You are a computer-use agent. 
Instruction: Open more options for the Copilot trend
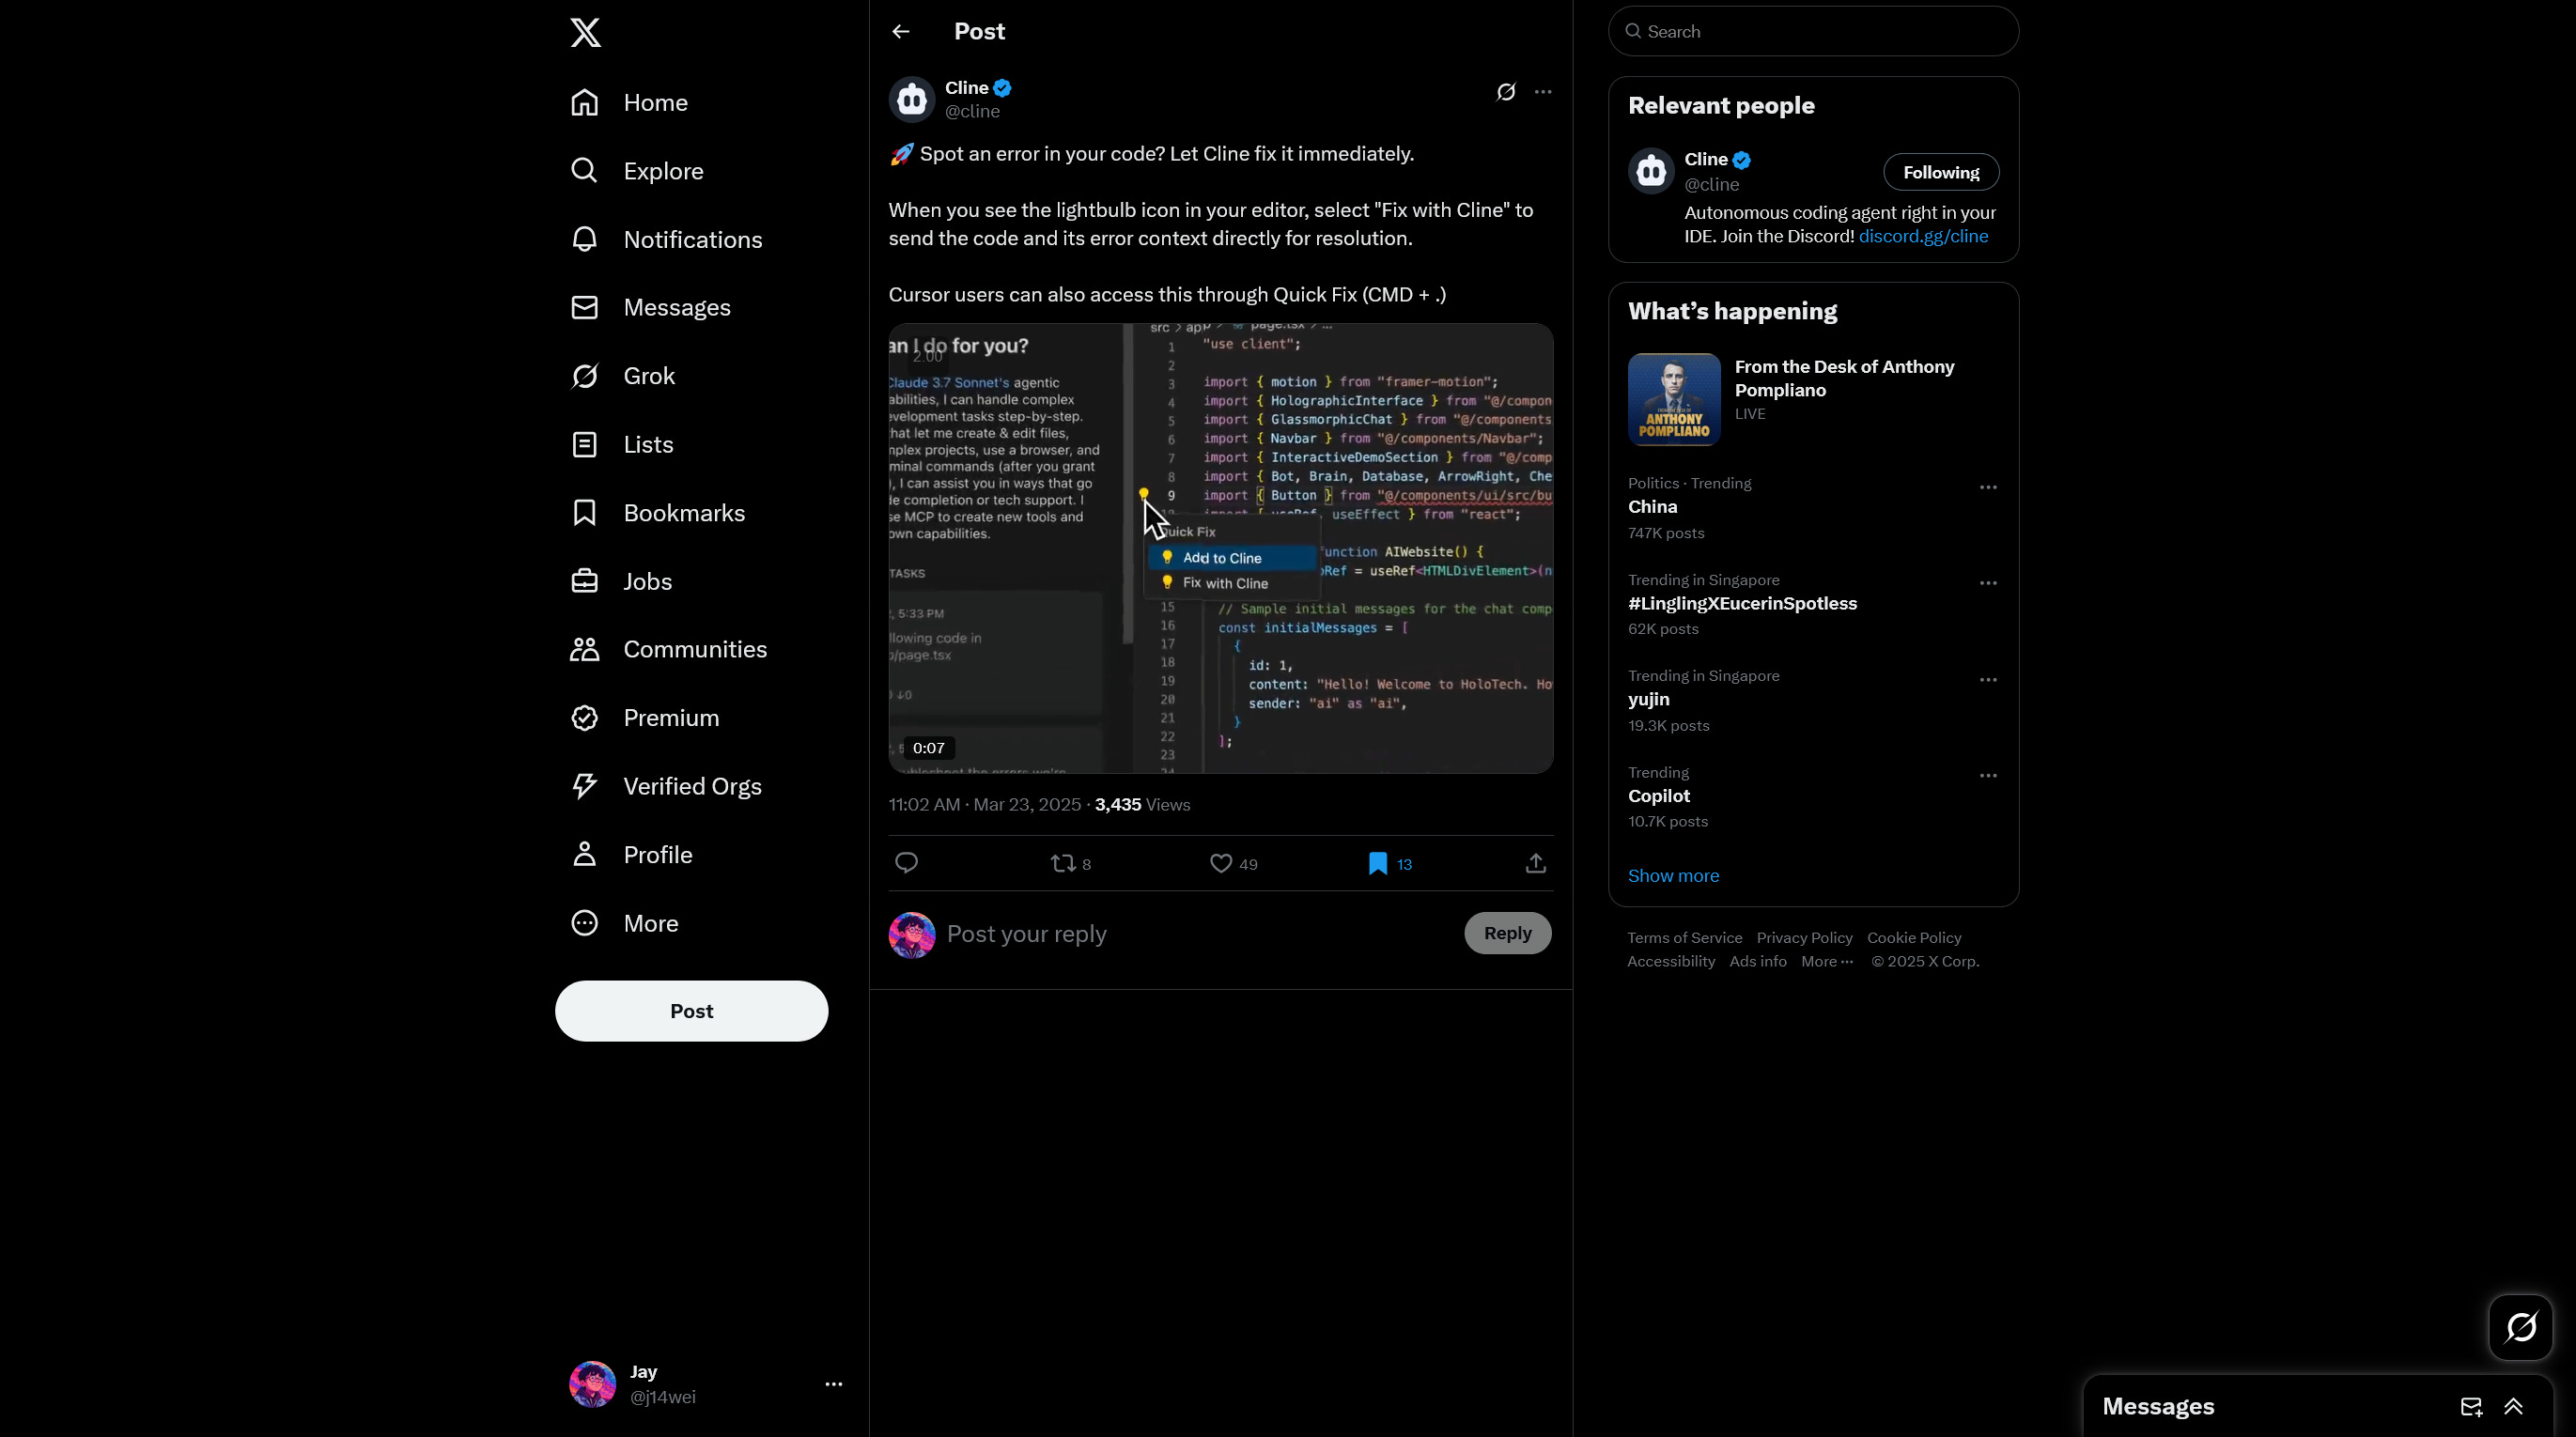pyautogui.click(x=1987, y=776)
